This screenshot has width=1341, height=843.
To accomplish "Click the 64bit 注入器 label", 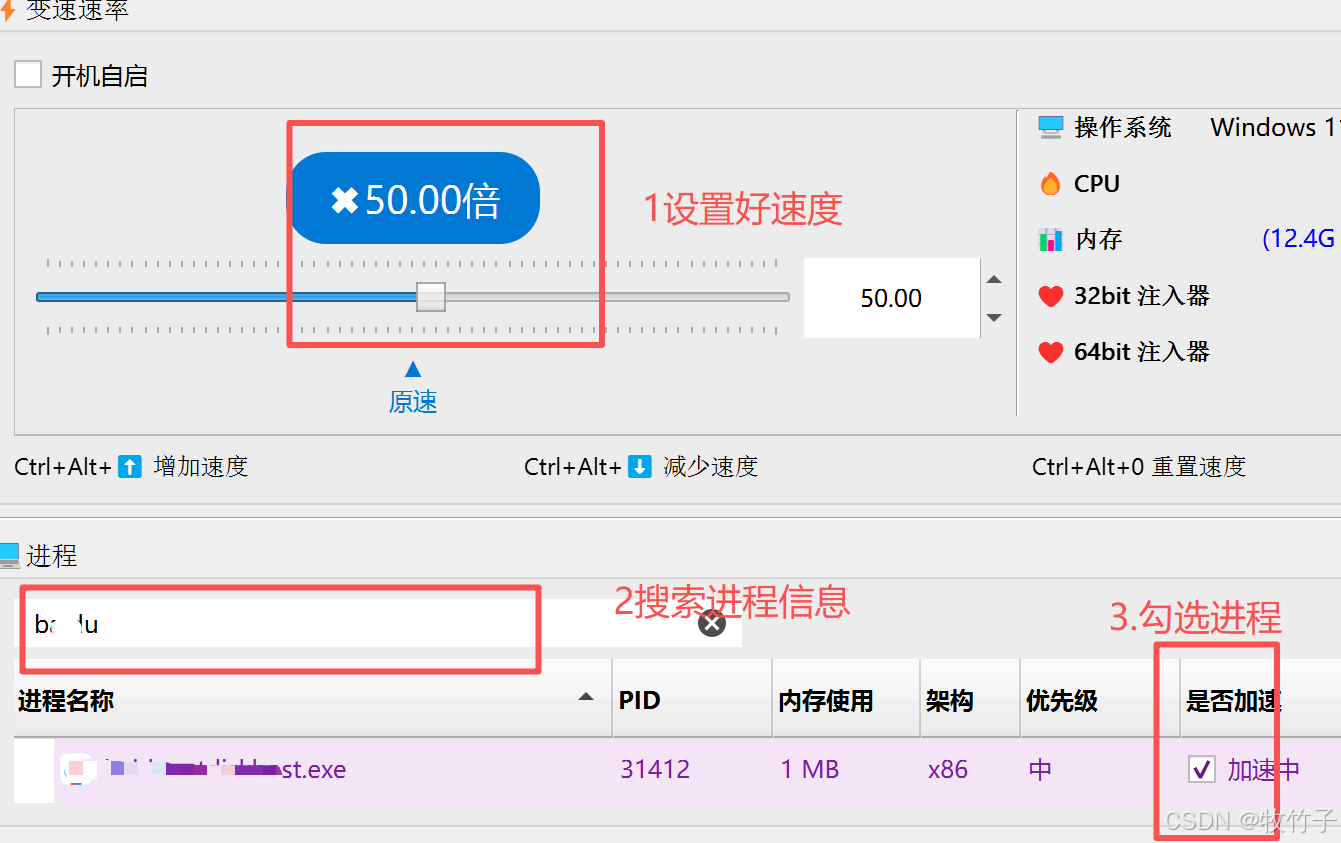I will point(1142,352).
